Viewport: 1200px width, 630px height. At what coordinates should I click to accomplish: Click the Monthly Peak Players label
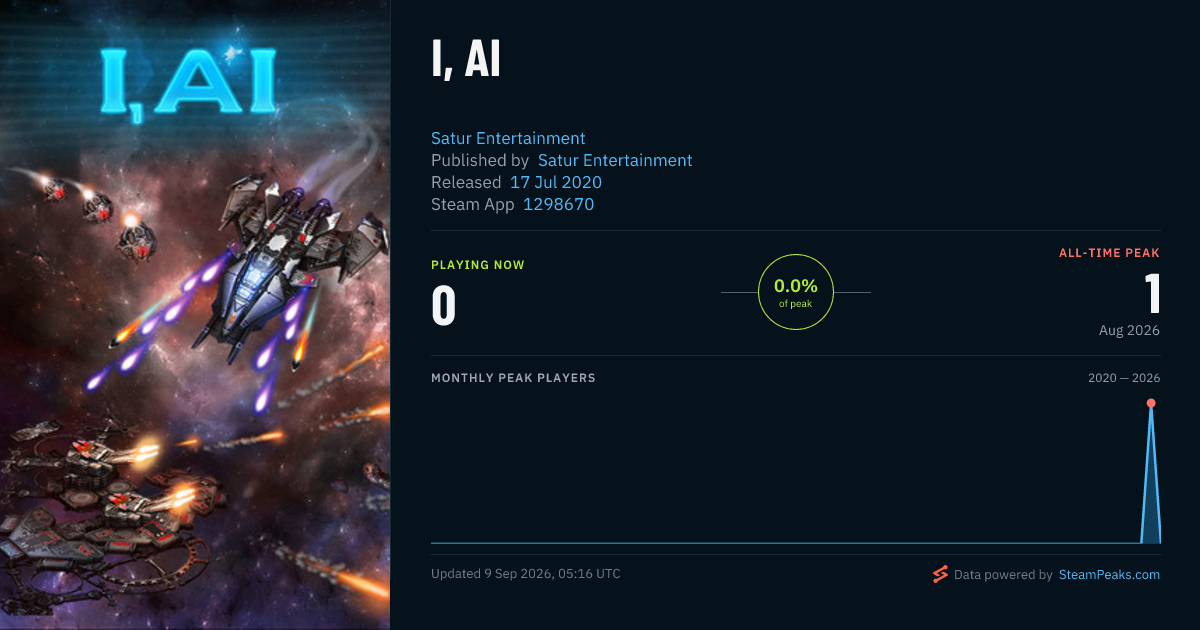[x=513, y=378]
